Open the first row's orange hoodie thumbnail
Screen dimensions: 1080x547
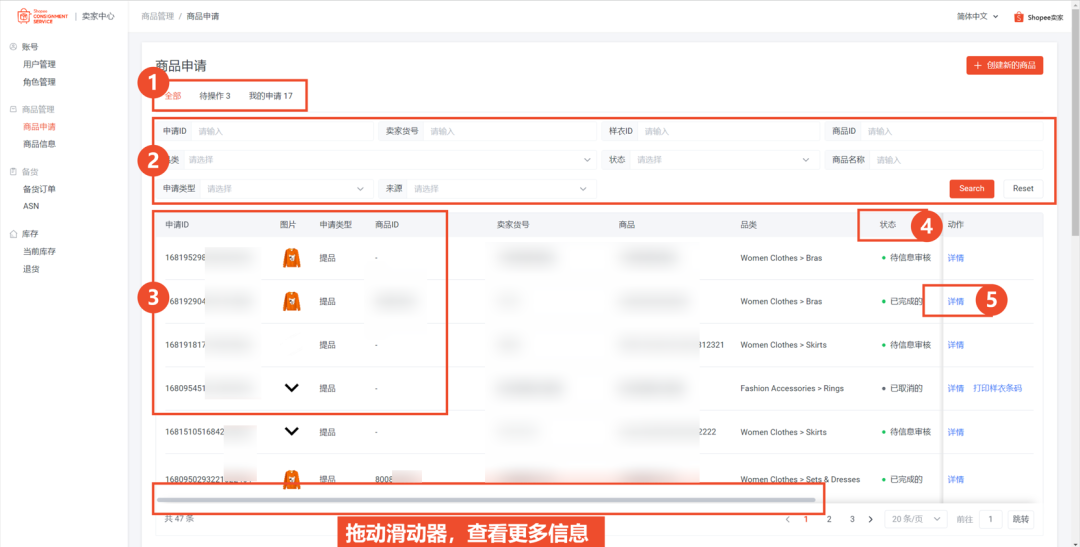(291, 258)
